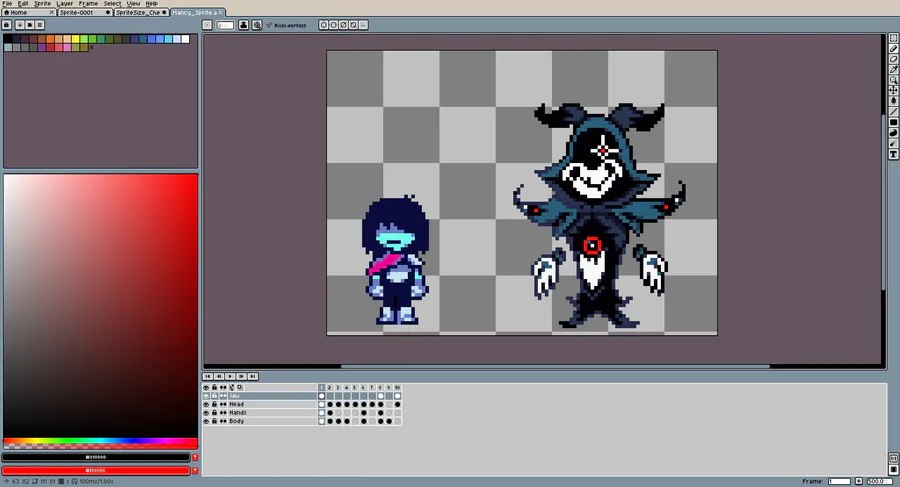Viewport: 900px width, 487px height.
Task: Select the Line tool
Action: (894, 111)
